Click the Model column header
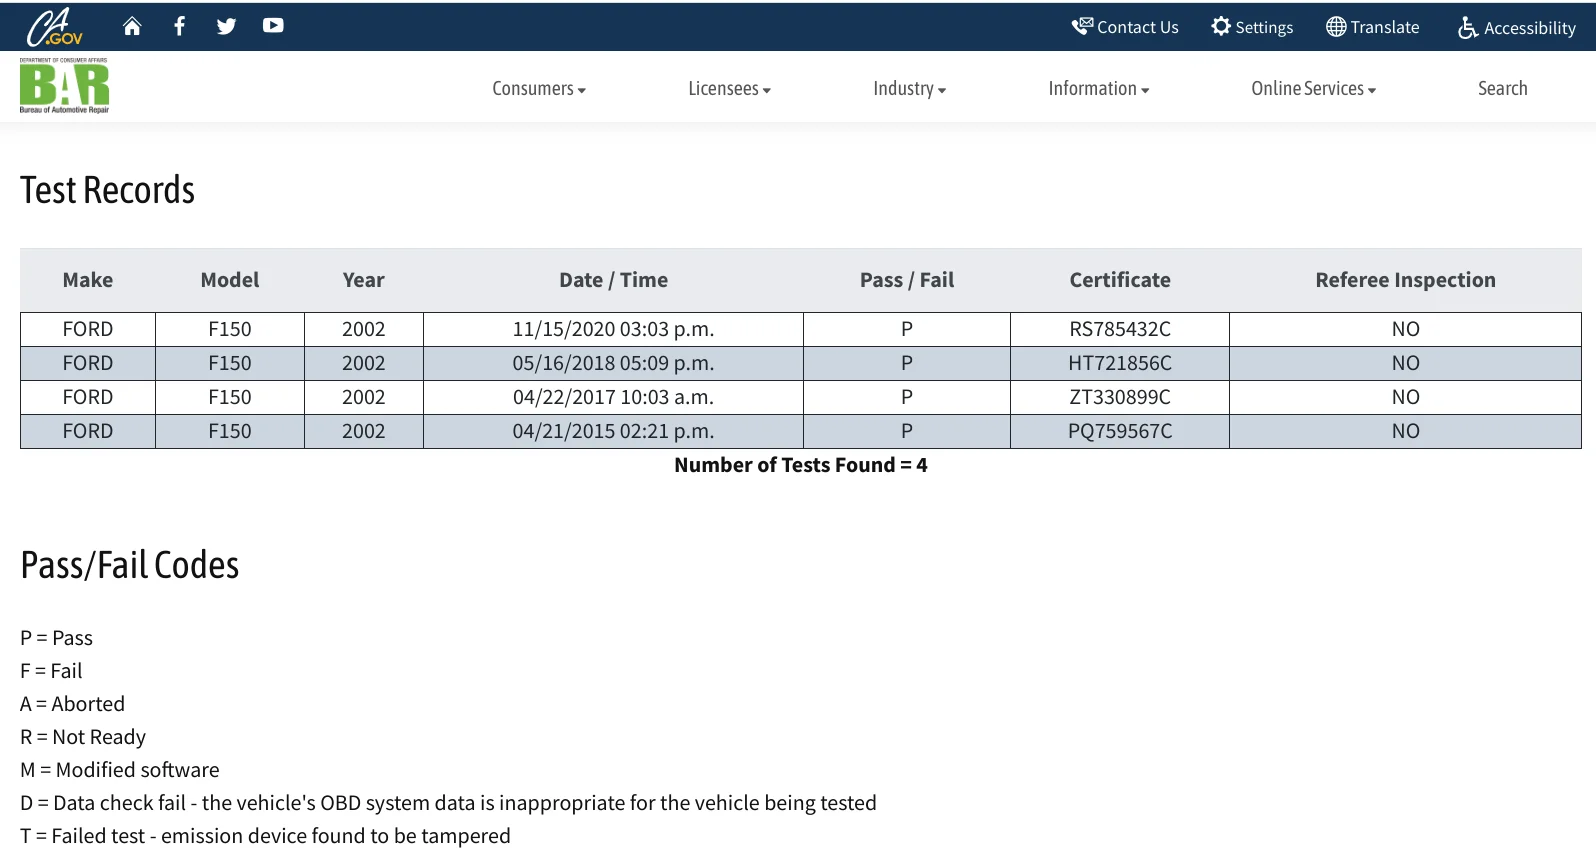The image size is (1596, 865). point(230,280)
